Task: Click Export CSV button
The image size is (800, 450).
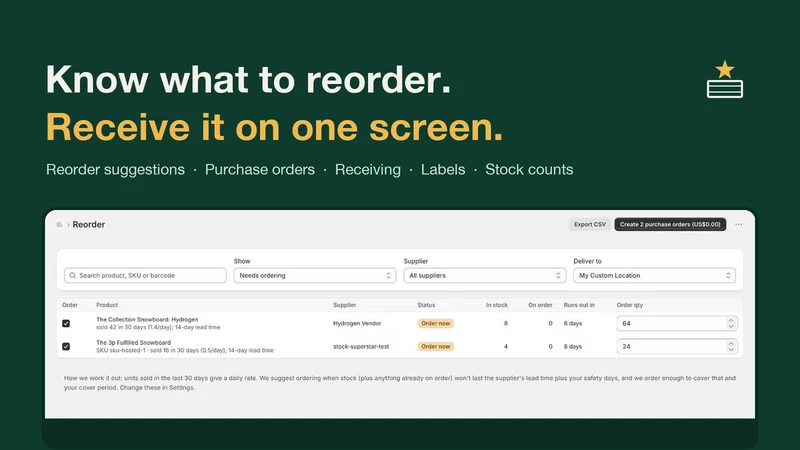Action: [590, 224]
